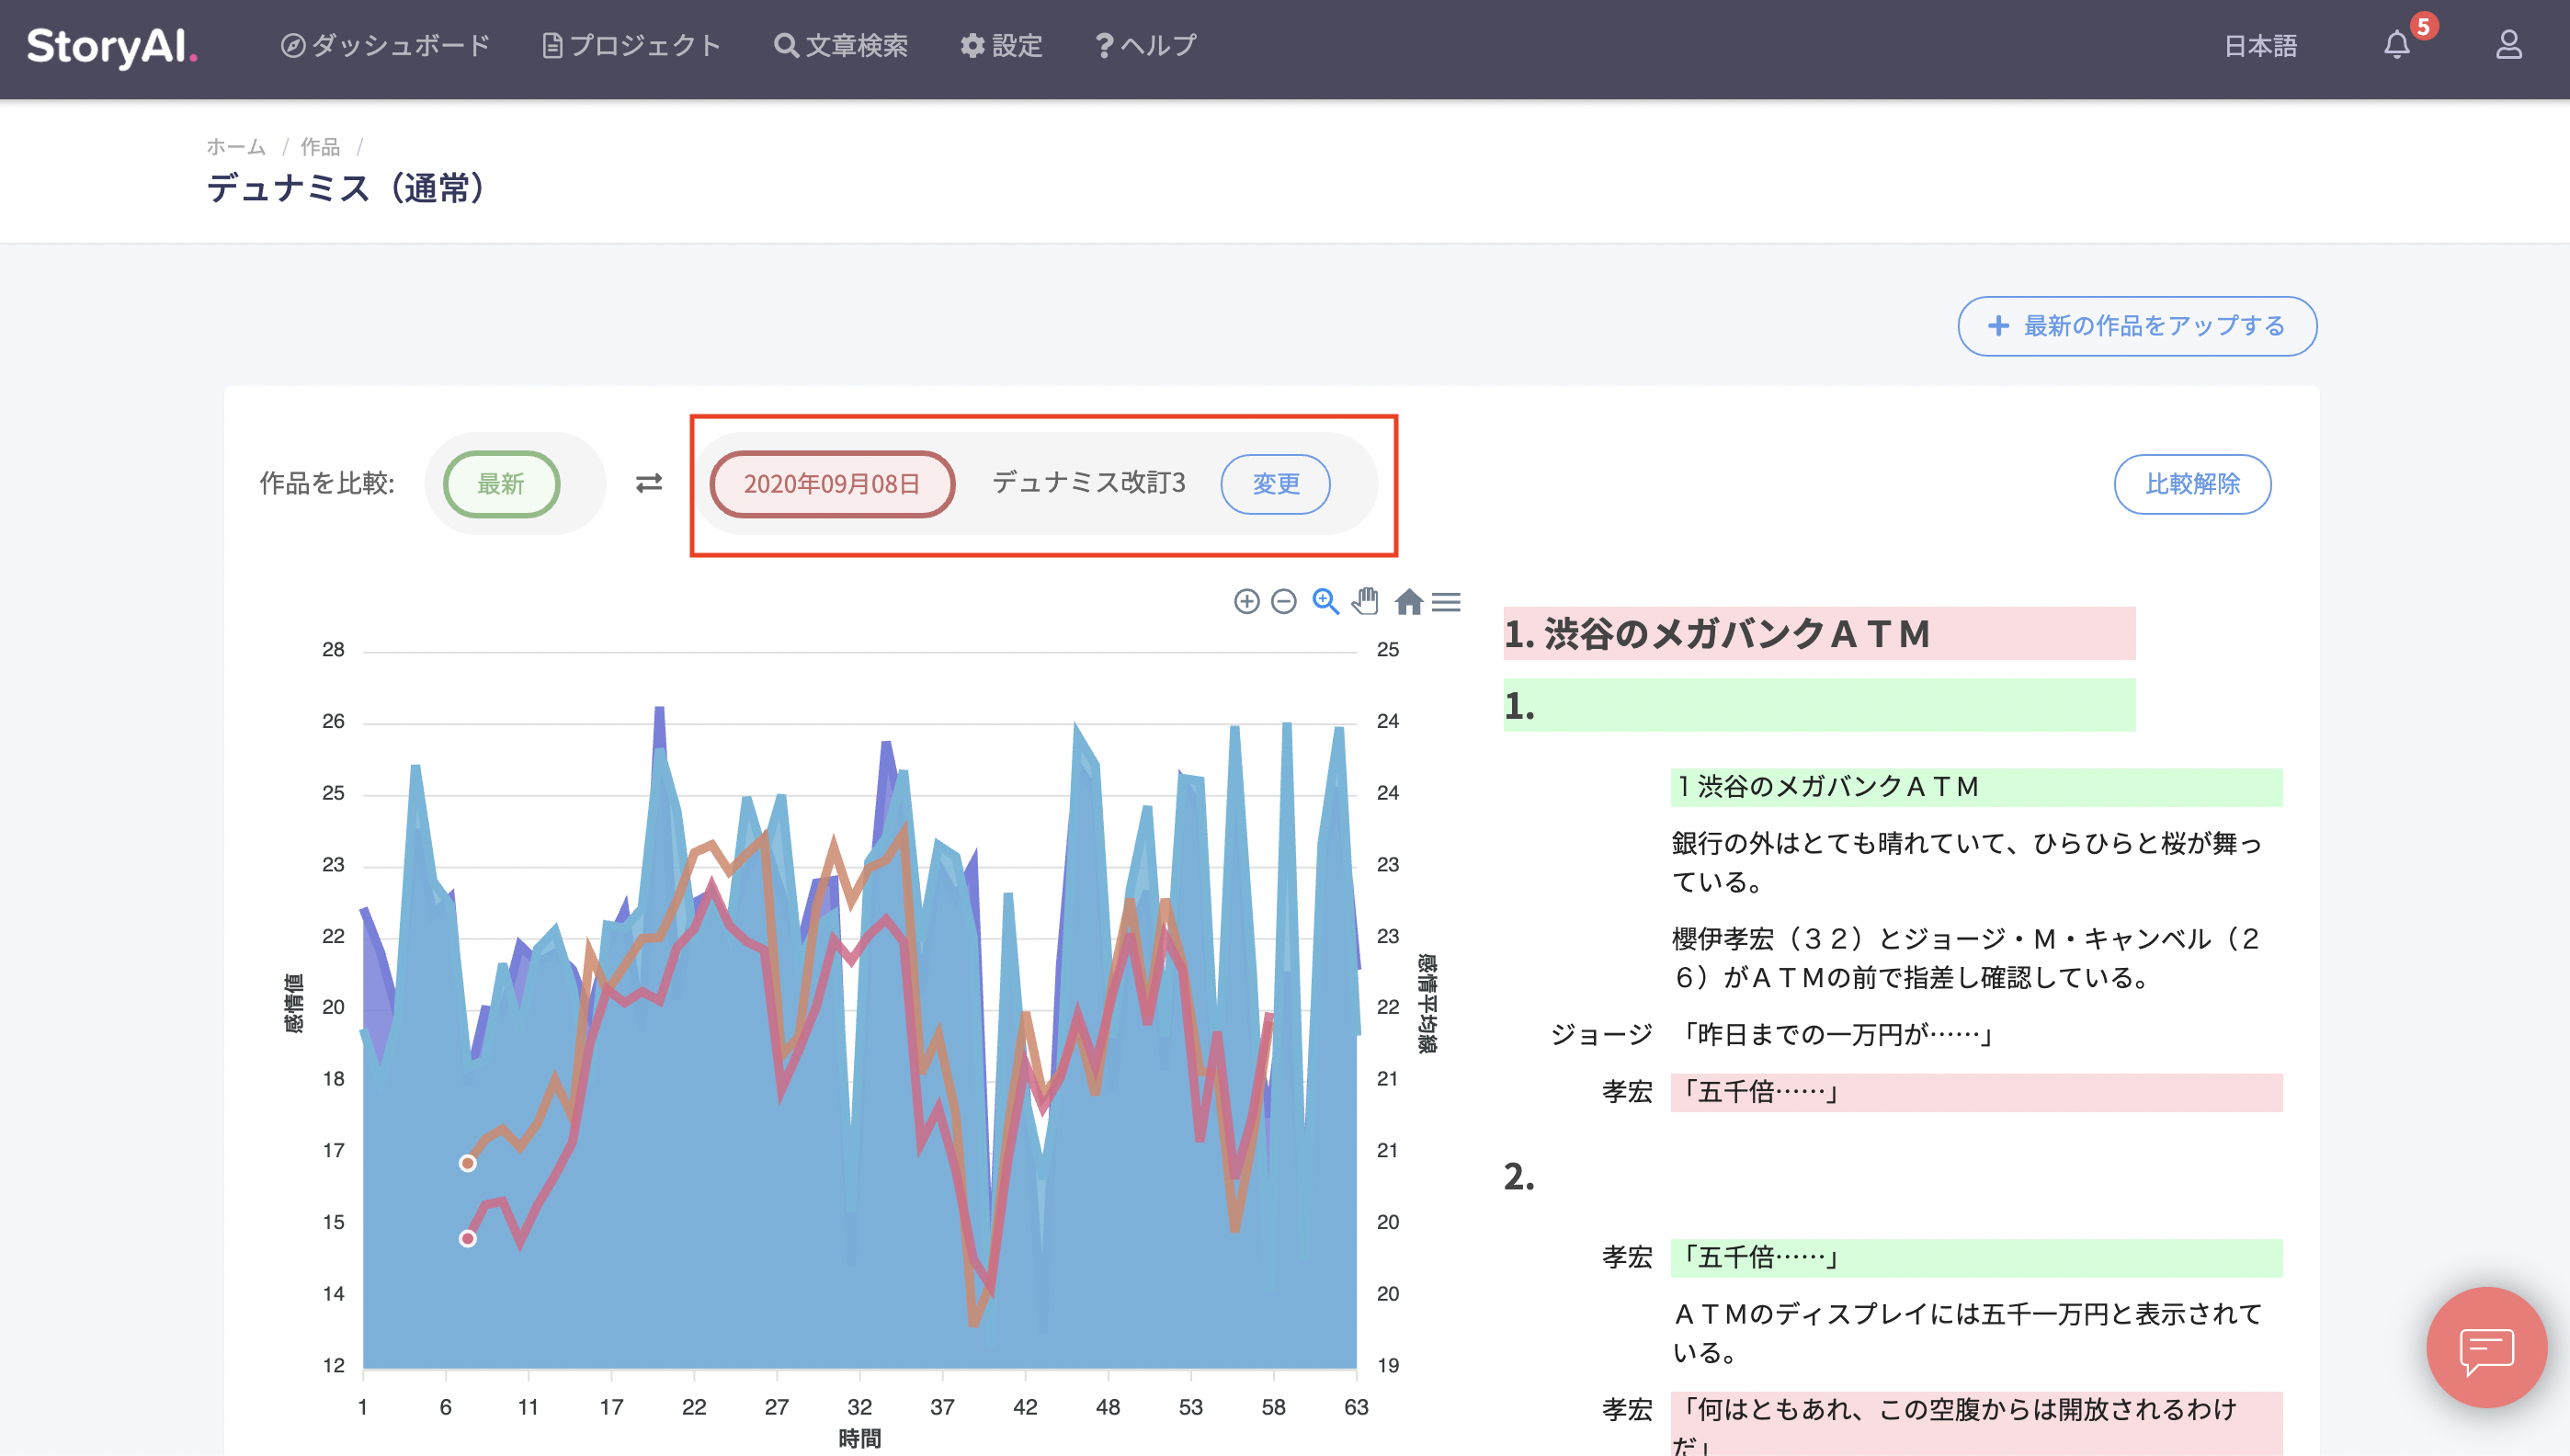Select the zoom-out icon above the chart
Viewport: 2570px width, 1456px height.
[1284, 602]
